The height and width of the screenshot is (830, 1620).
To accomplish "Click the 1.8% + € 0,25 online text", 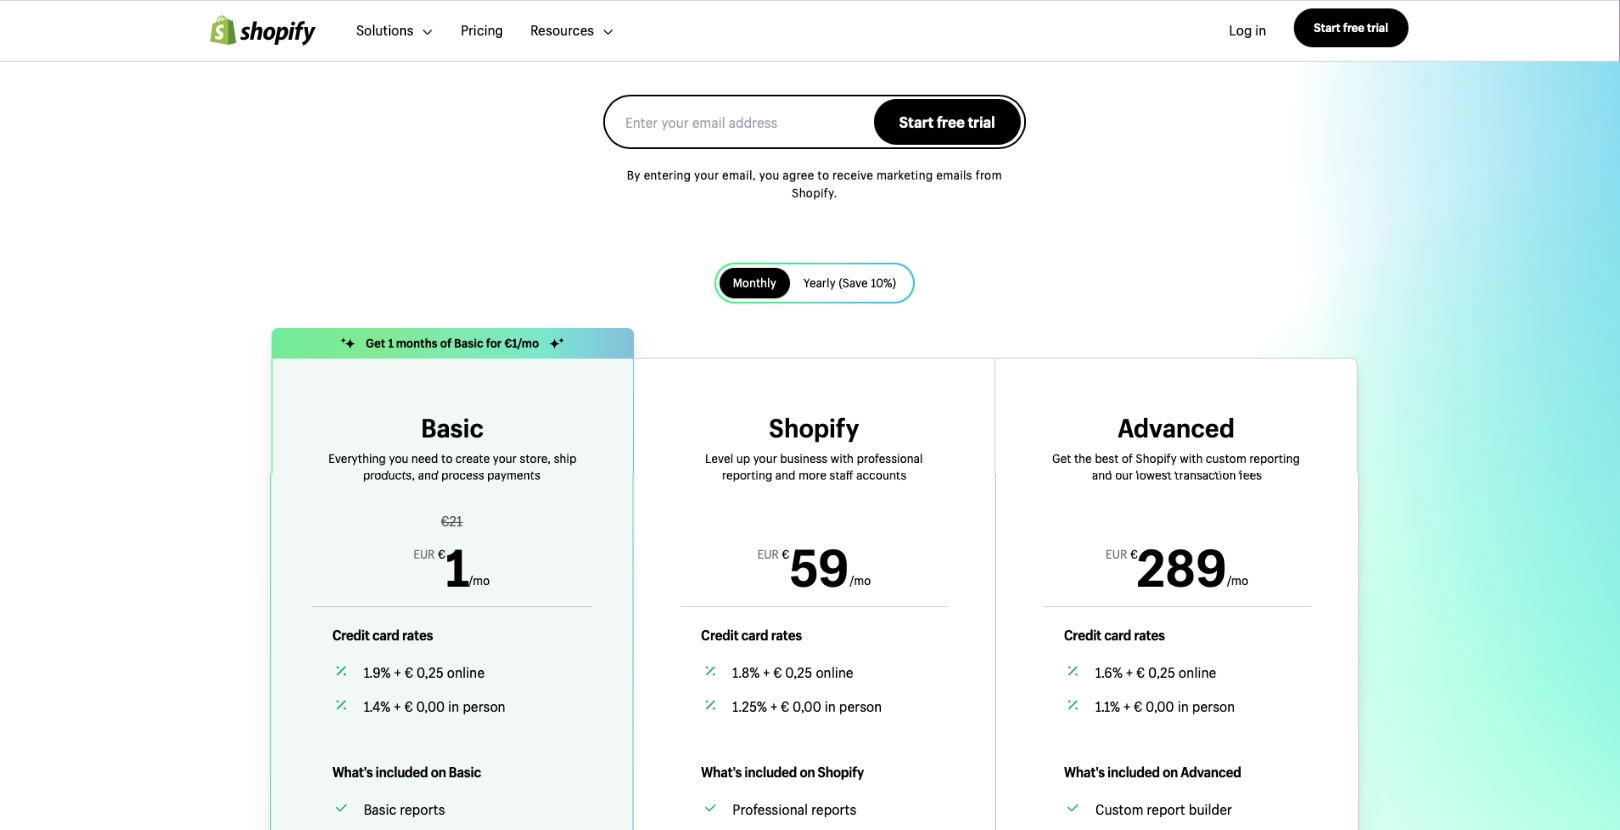I will coord(792,673).
